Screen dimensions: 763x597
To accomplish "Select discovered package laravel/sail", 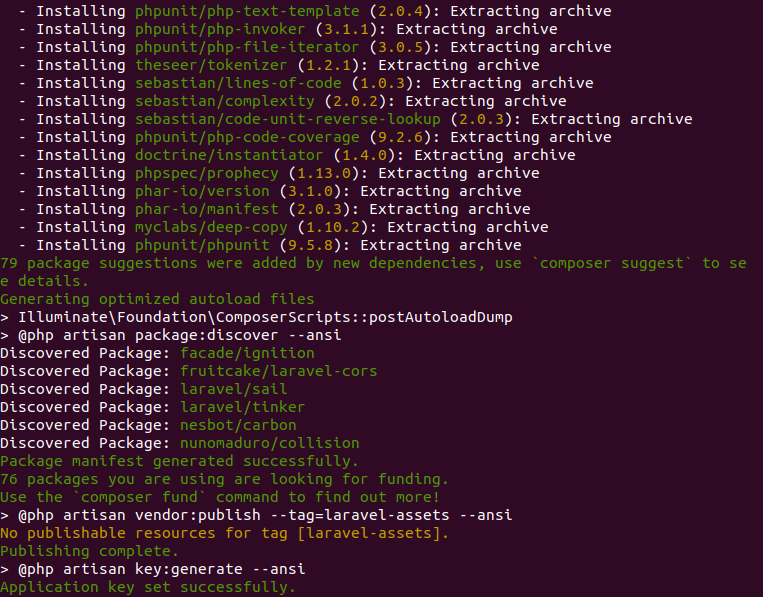I will pos(234,389).
